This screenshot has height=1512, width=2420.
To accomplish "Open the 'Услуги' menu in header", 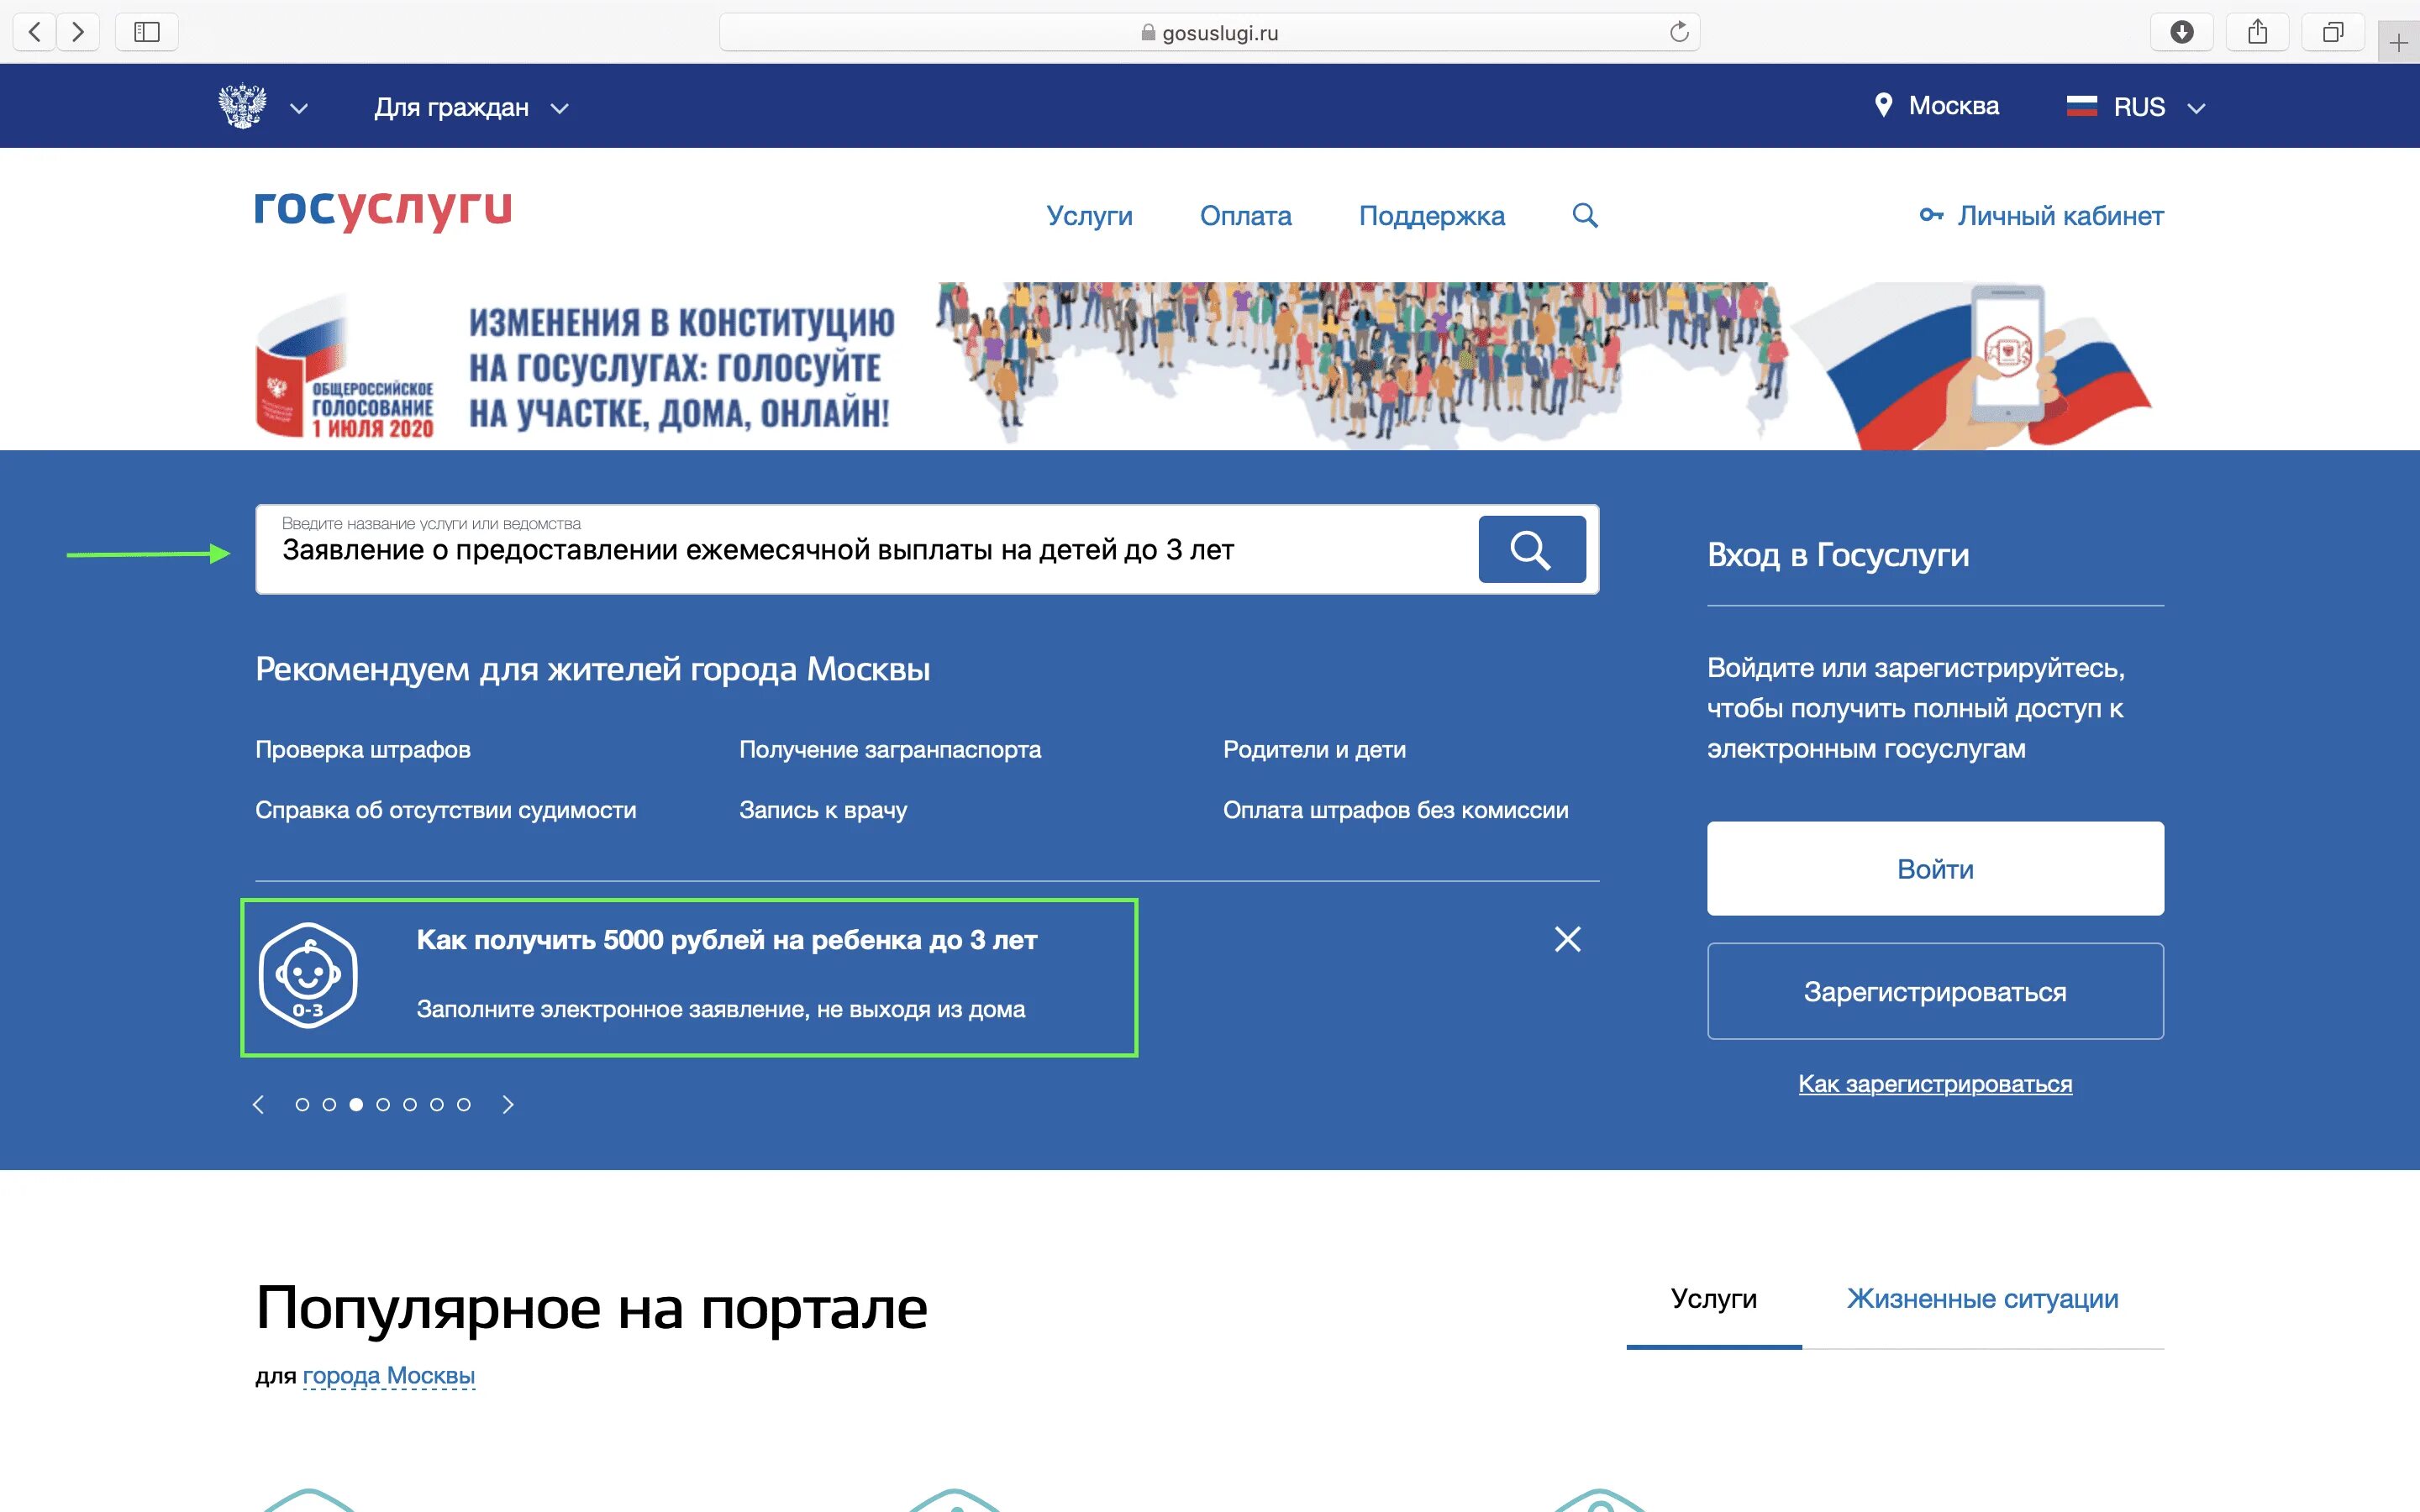I will pyautogui.click(x=1089, y=216).
